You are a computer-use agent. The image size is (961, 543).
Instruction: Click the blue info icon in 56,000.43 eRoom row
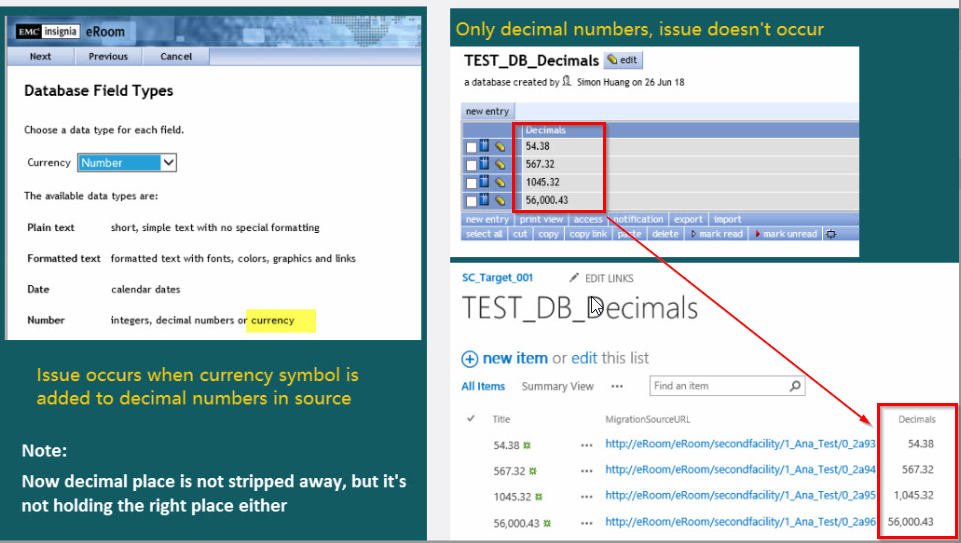coord(484,199)
